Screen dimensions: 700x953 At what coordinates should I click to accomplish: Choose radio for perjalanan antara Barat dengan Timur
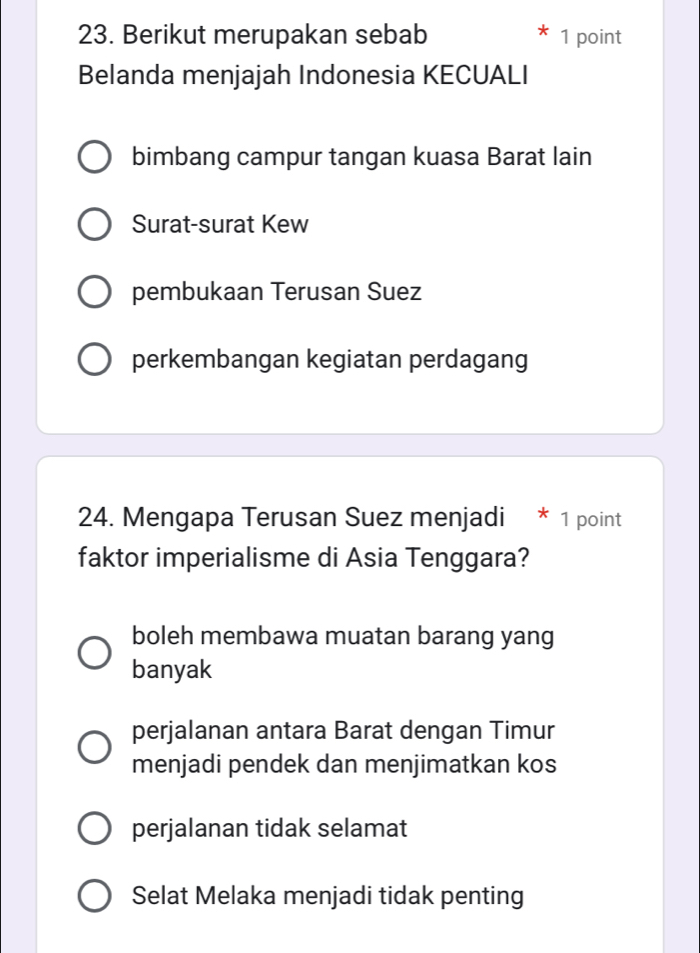point(95,746)
